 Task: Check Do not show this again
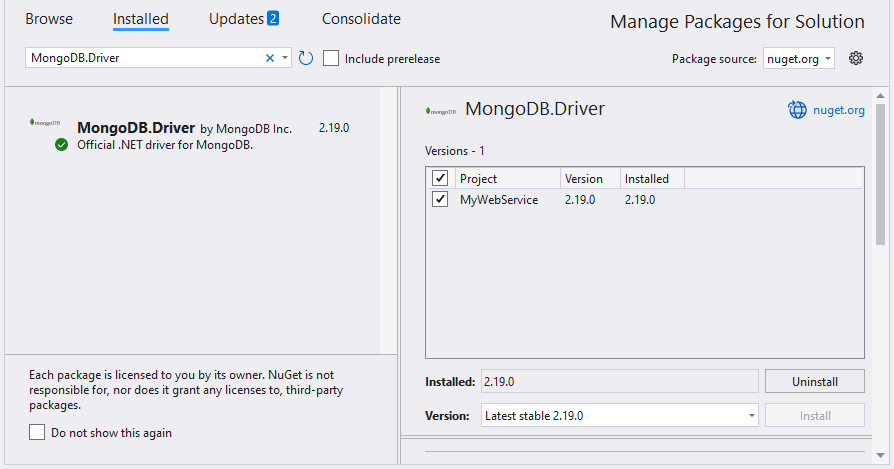click(38, 433)
